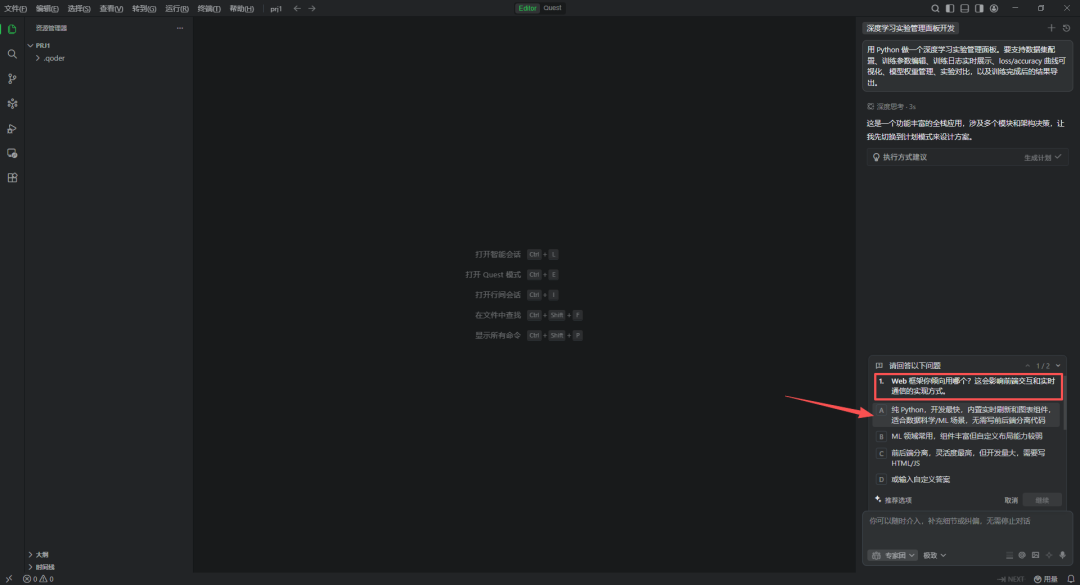Click the microphone voice input icon
1080x585 pixels.
click(1063, 555)
